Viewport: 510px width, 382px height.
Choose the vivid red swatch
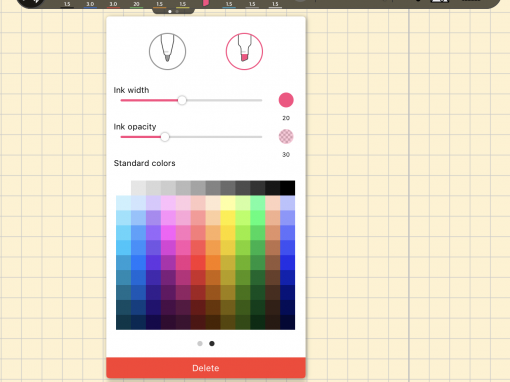(198, 263)
